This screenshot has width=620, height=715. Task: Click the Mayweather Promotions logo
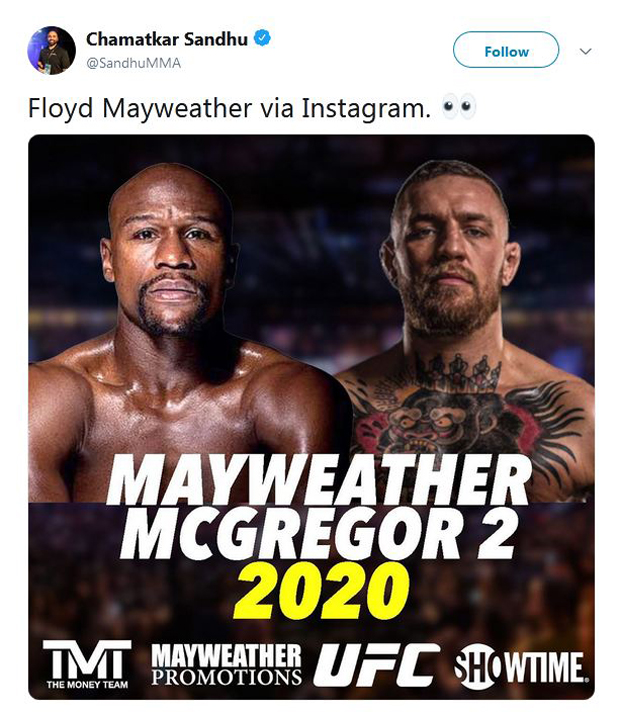coord(226,664)
